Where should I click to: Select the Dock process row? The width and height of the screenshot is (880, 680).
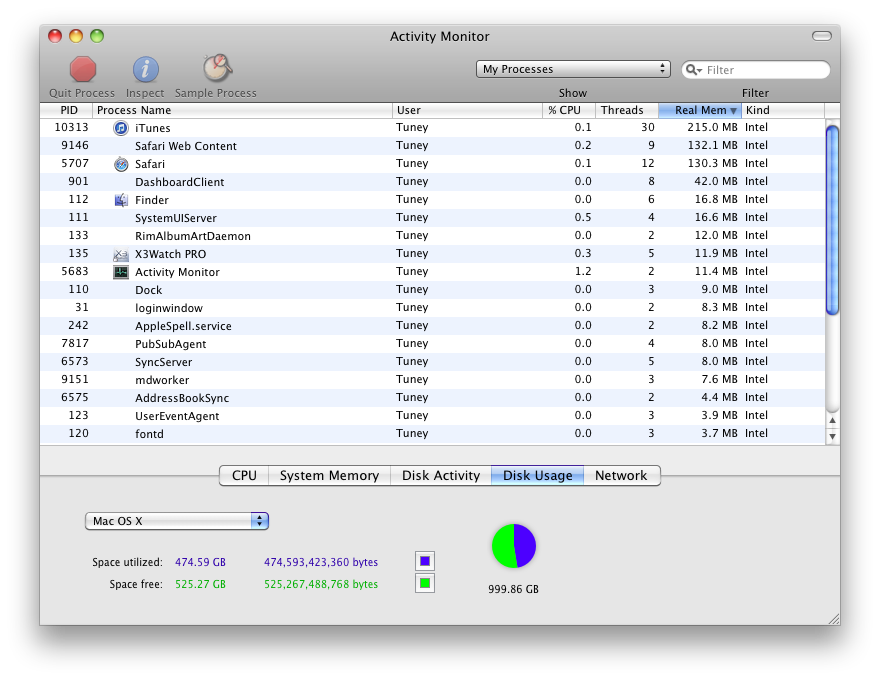432,290
